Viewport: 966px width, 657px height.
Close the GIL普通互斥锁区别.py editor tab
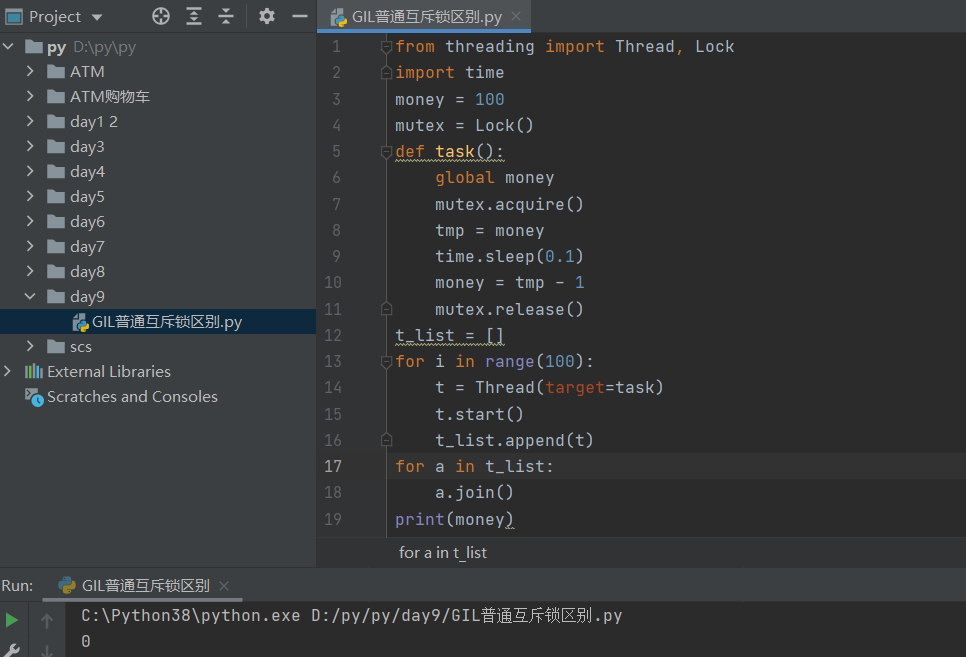(x=516, y=17)
